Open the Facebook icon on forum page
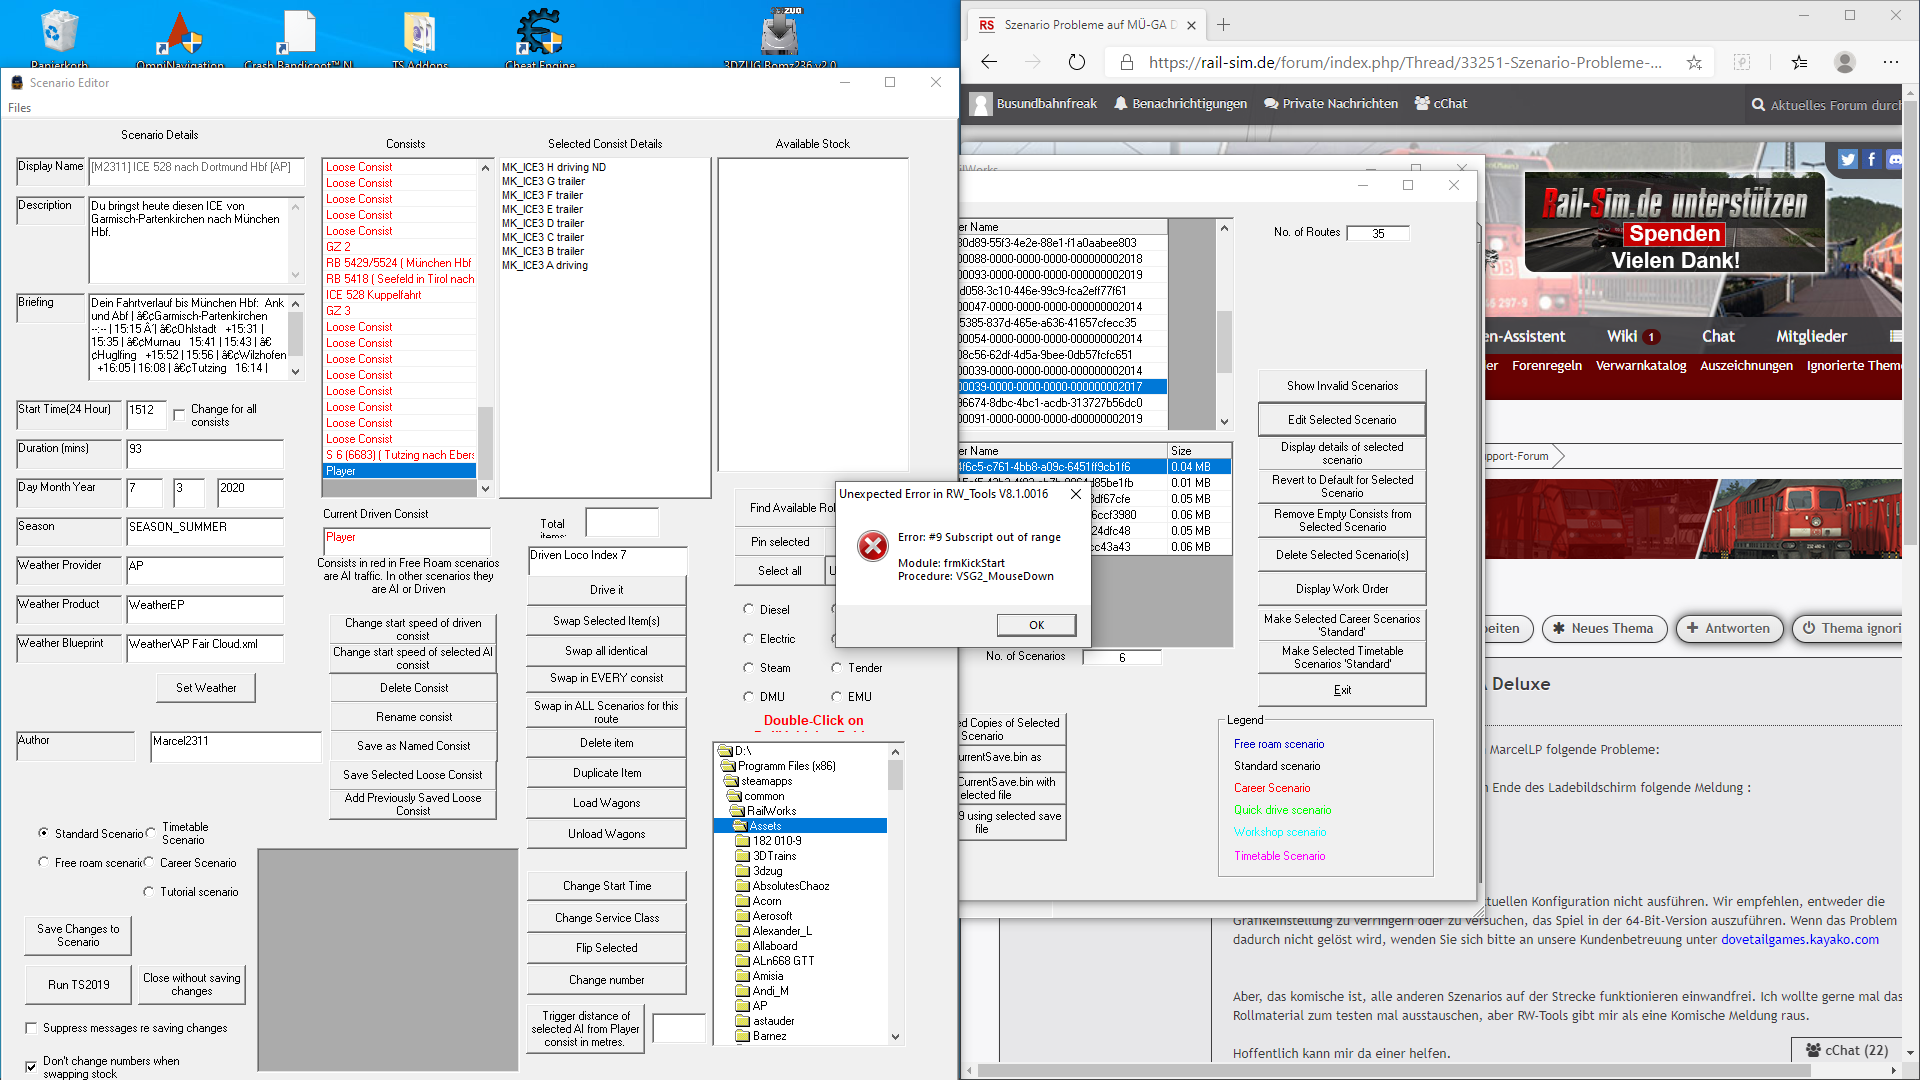 point(1871,159)
